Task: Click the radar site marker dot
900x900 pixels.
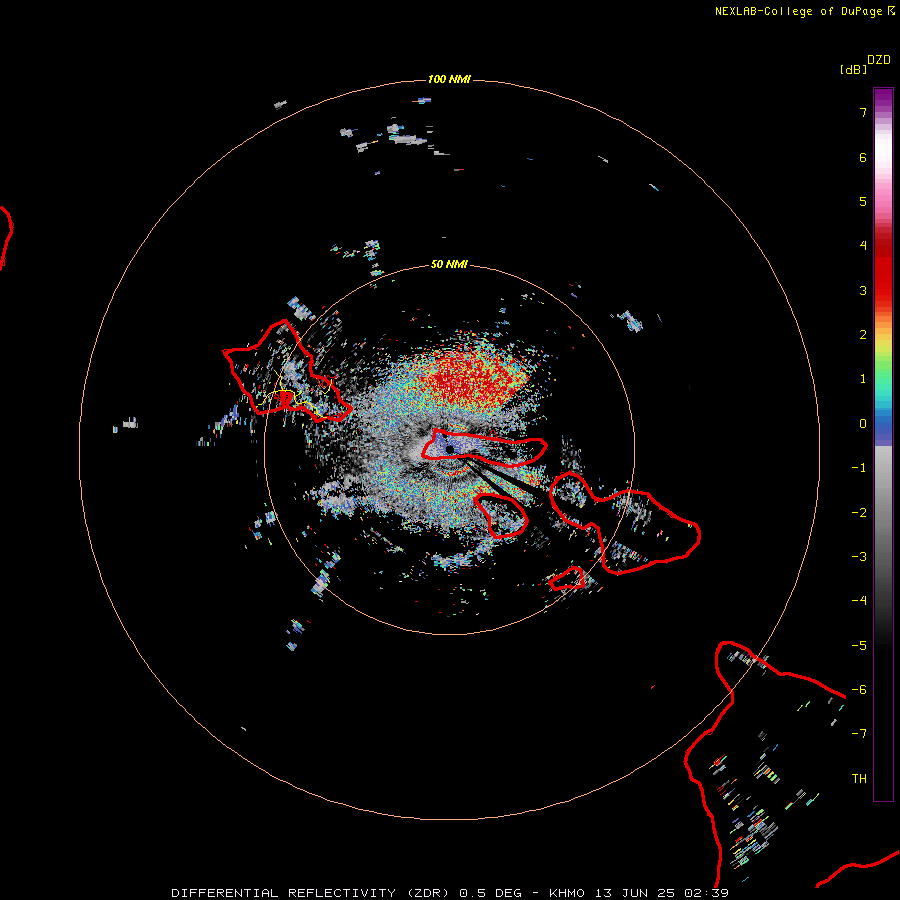Action: pyautogui.click(x=450, y=449)
